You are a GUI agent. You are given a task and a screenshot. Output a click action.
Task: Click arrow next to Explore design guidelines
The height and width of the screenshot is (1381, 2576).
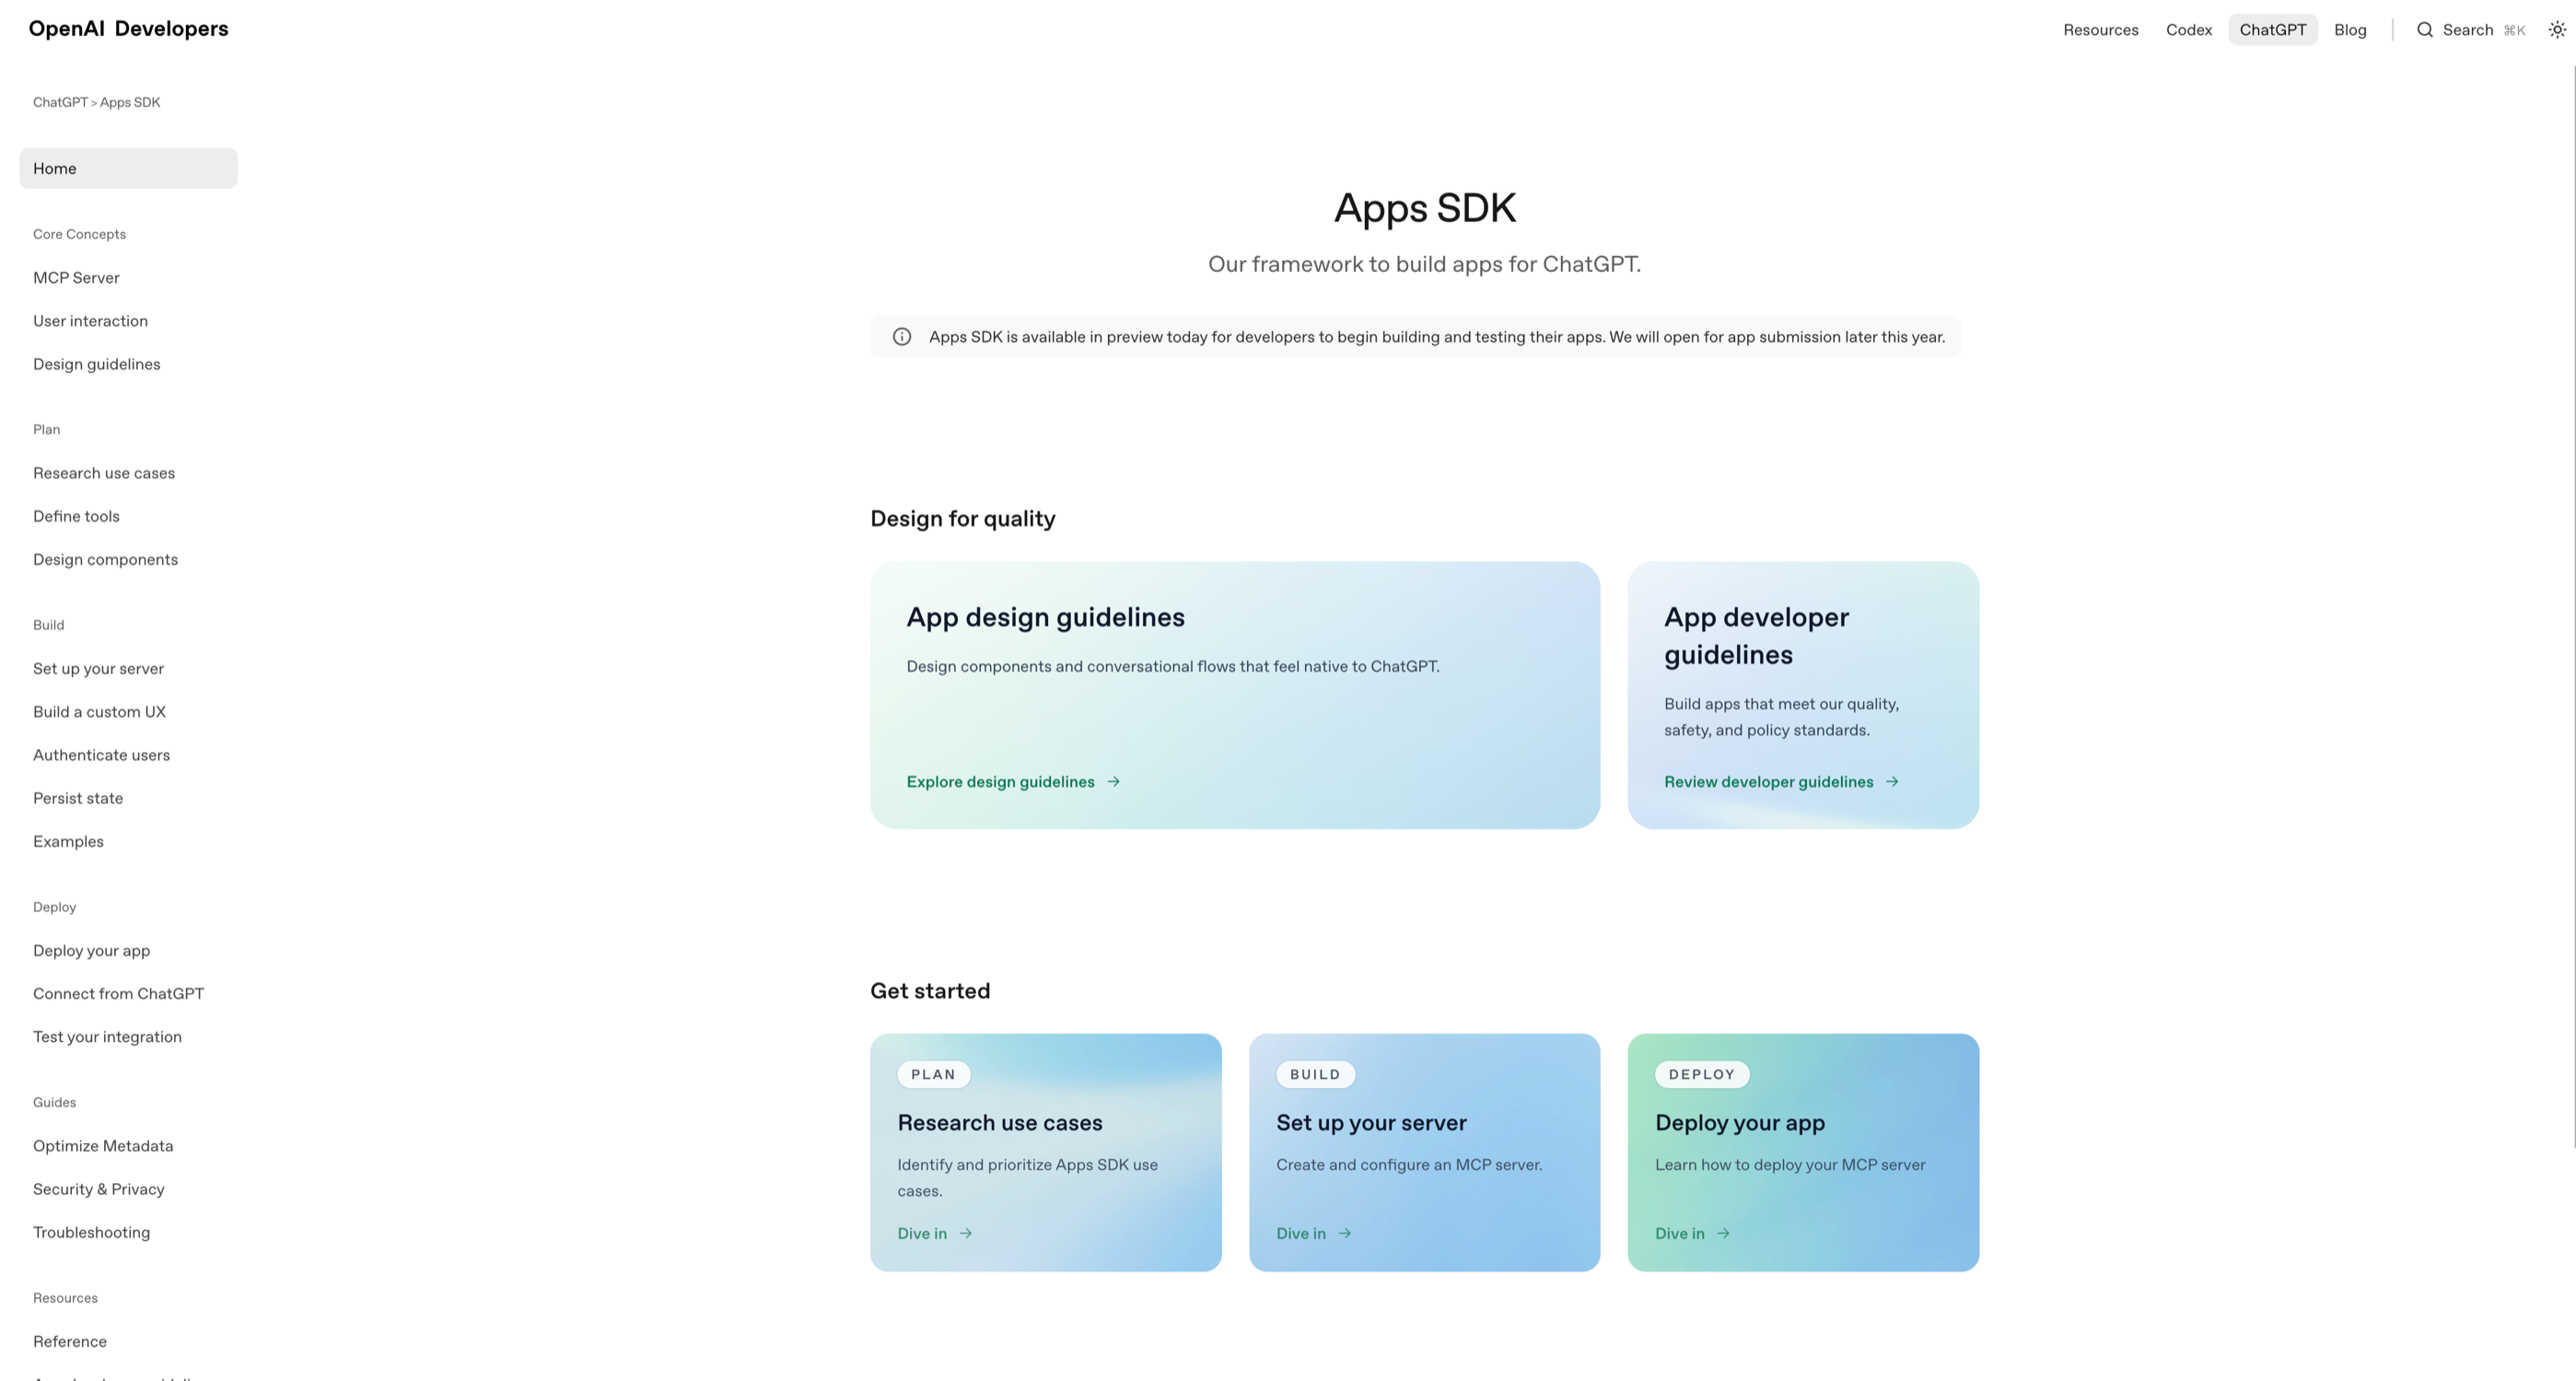point(1113,782)
